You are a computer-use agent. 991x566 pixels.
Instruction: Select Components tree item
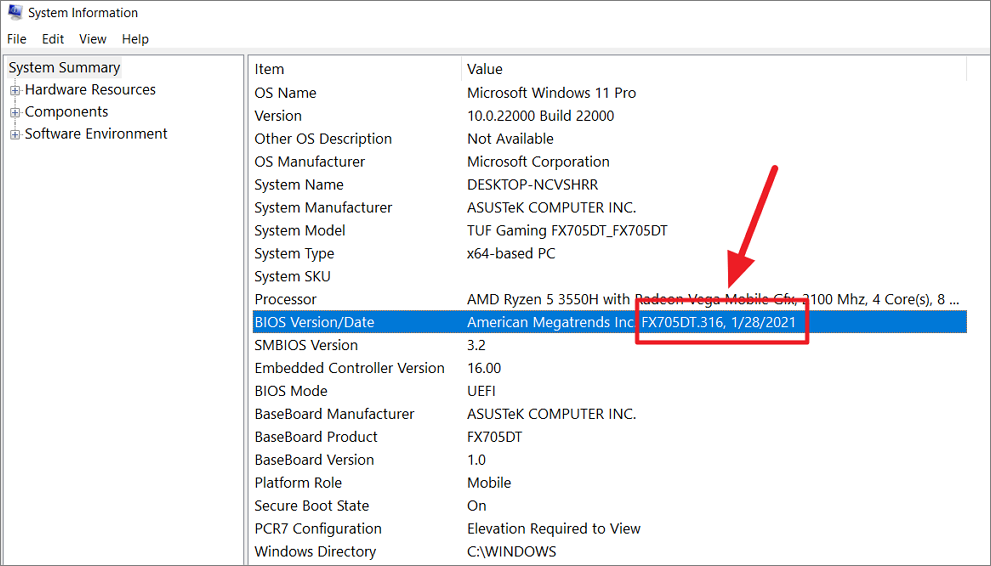(x=66, y=112)
